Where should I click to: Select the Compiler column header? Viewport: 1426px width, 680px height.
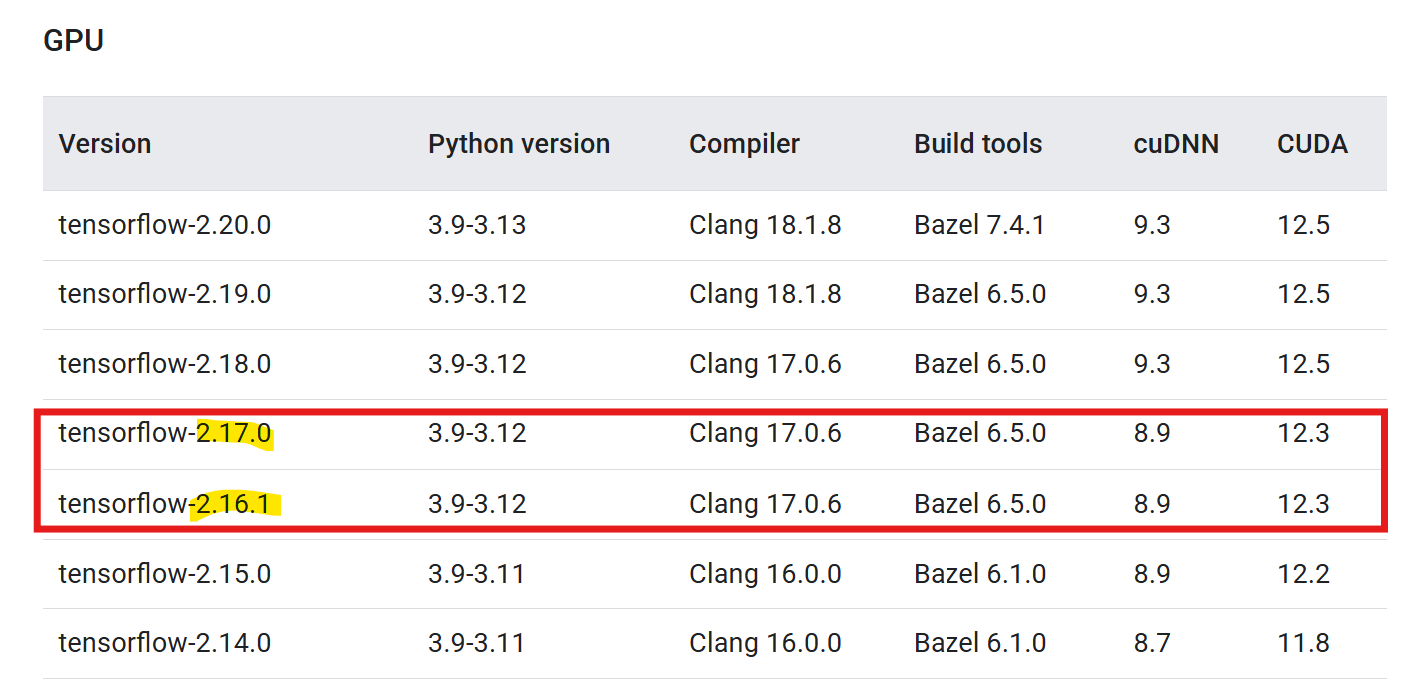click(x=744, y=144)
